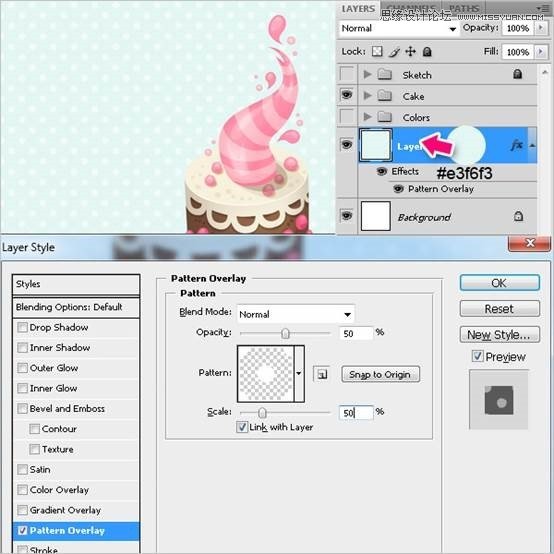554x554 pixels.
Task: Open the Blend Mode dropdown in Pattern Overlay
Action: 295,314
